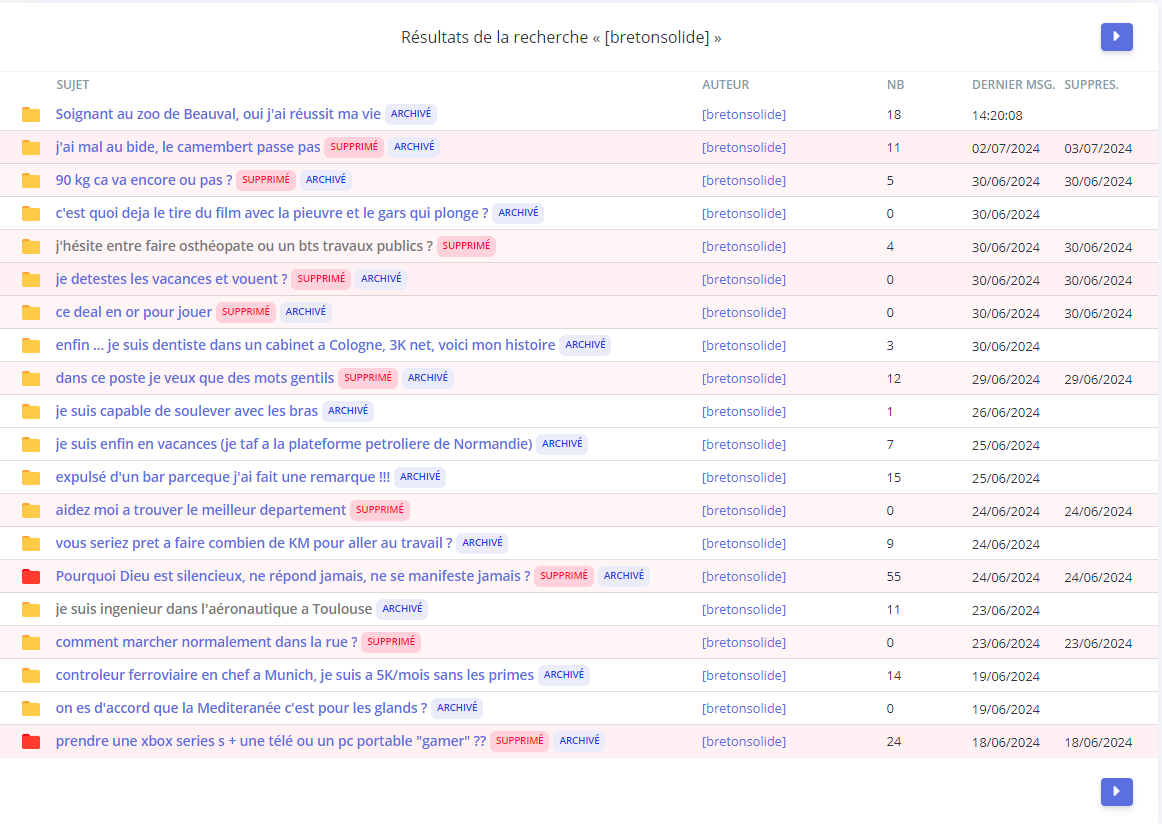This screenshot has height=824, width=1162.
Task: Click folder icon for dentiste Cologne topic
Action: (x=31, y=345)
